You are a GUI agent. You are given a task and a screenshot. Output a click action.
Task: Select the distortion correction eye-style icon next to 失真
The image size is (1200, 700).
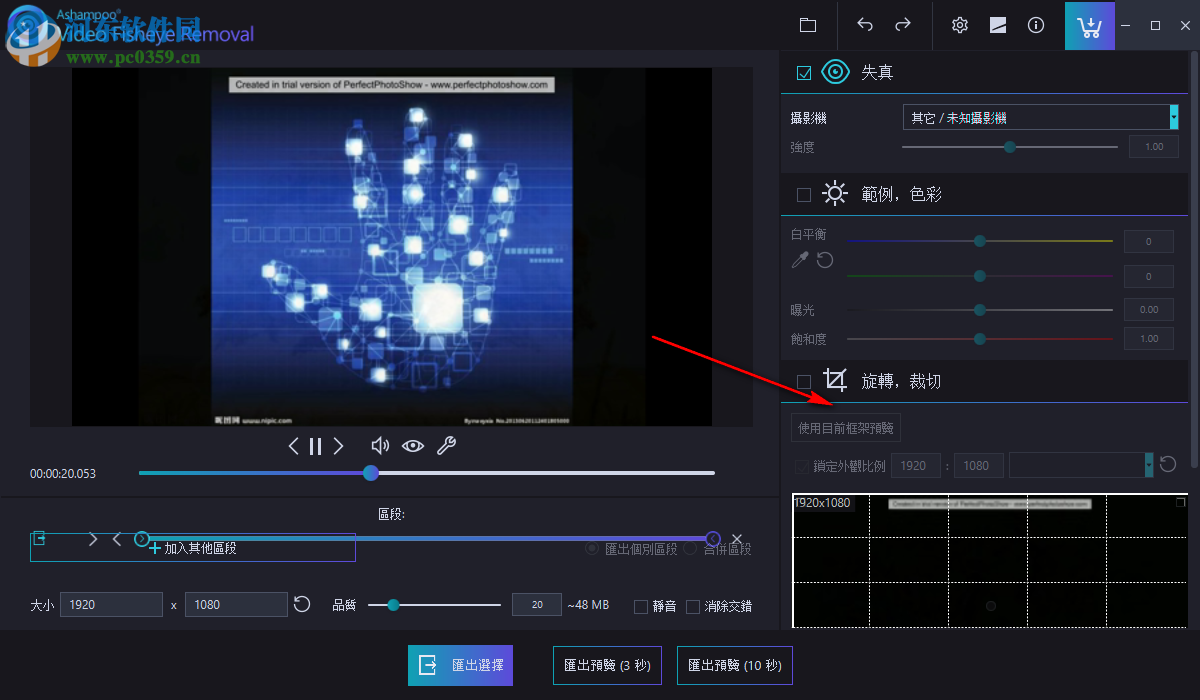coord(835,71)
